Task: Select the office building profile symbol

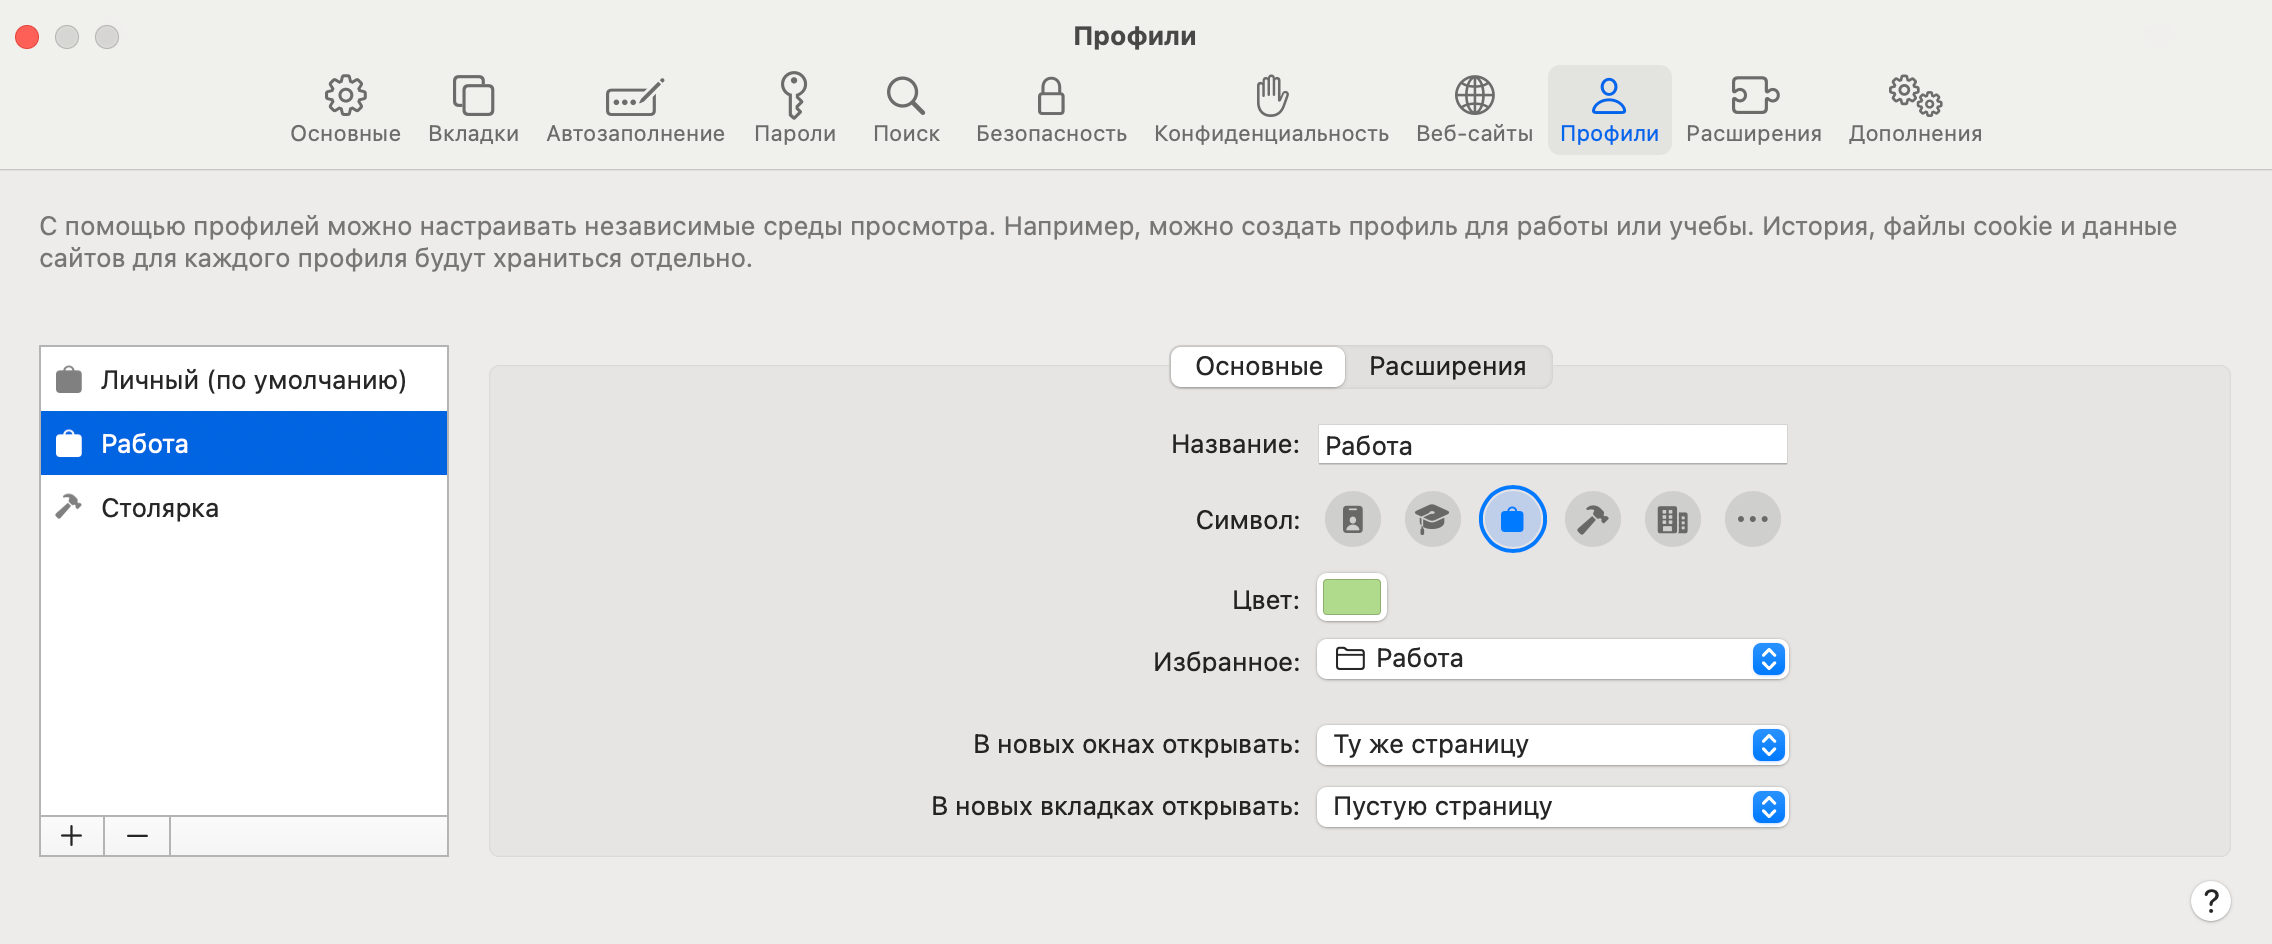Action: click(x=1673, y=519)
